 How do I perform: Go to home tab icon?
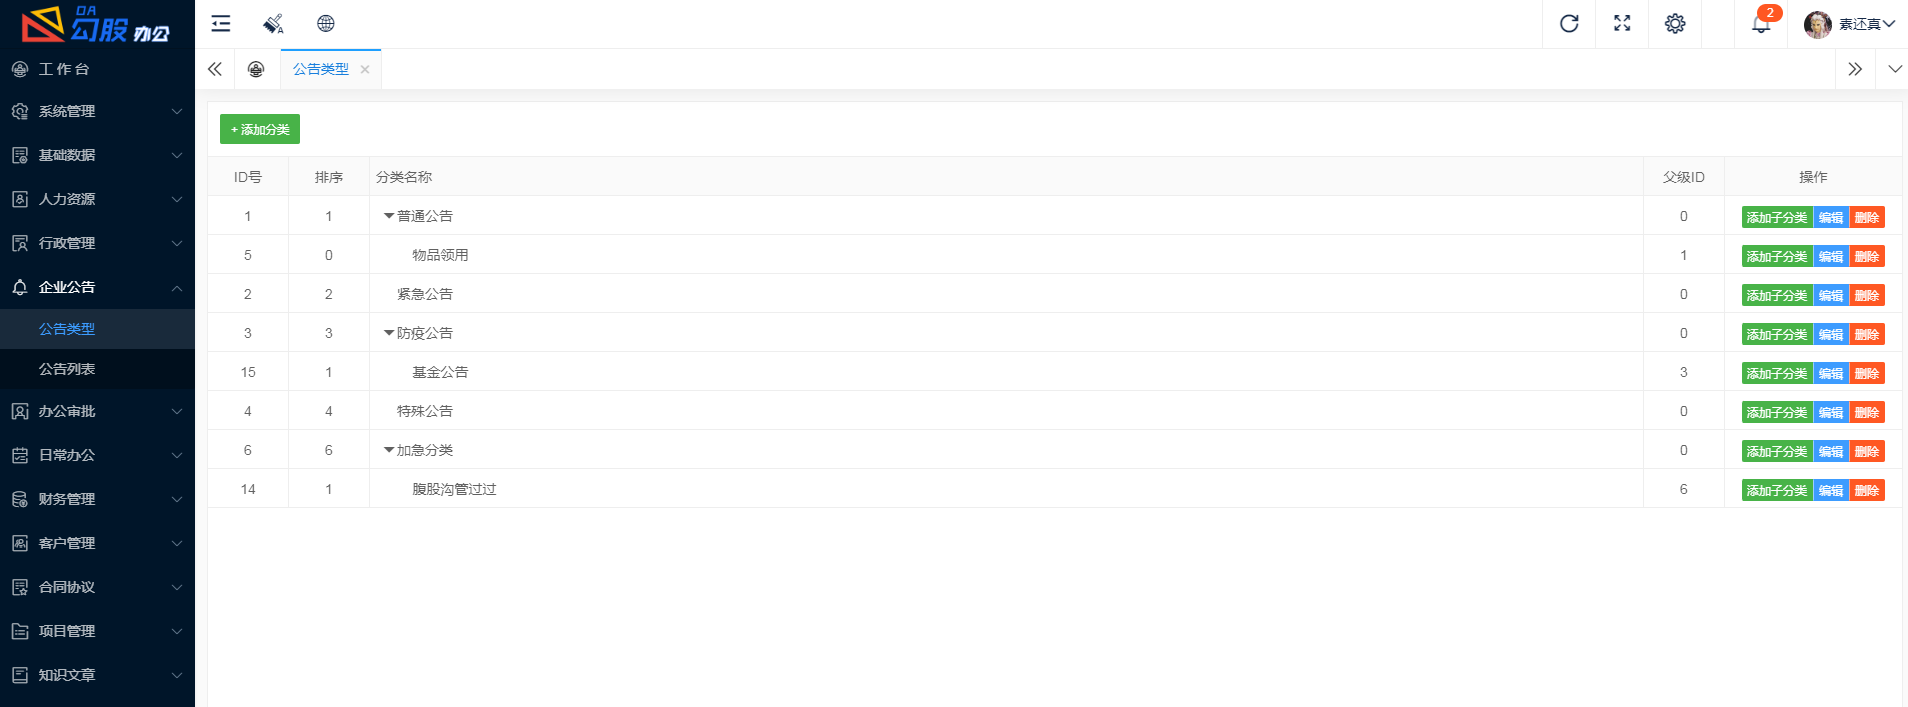point(256,69)
